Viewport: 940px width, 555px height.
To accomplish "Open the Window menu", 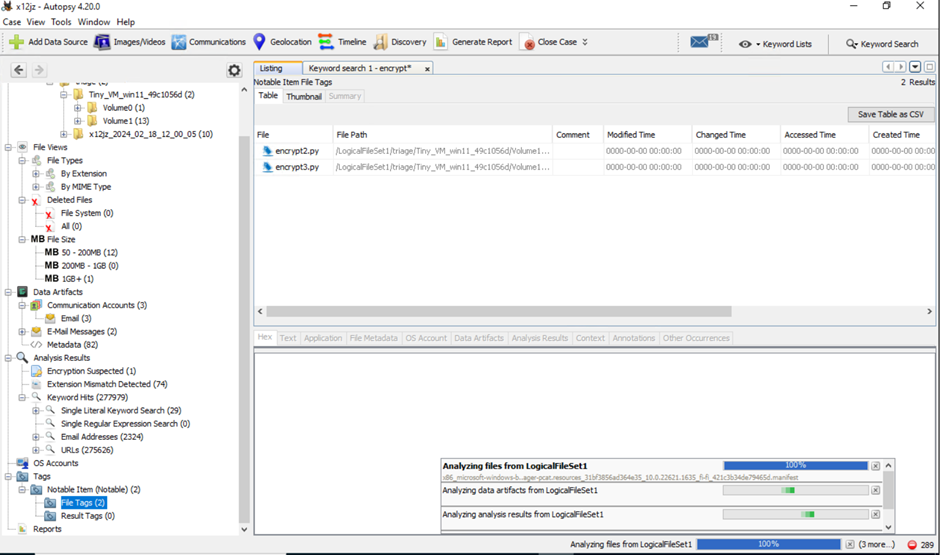I will click(94, 22).
